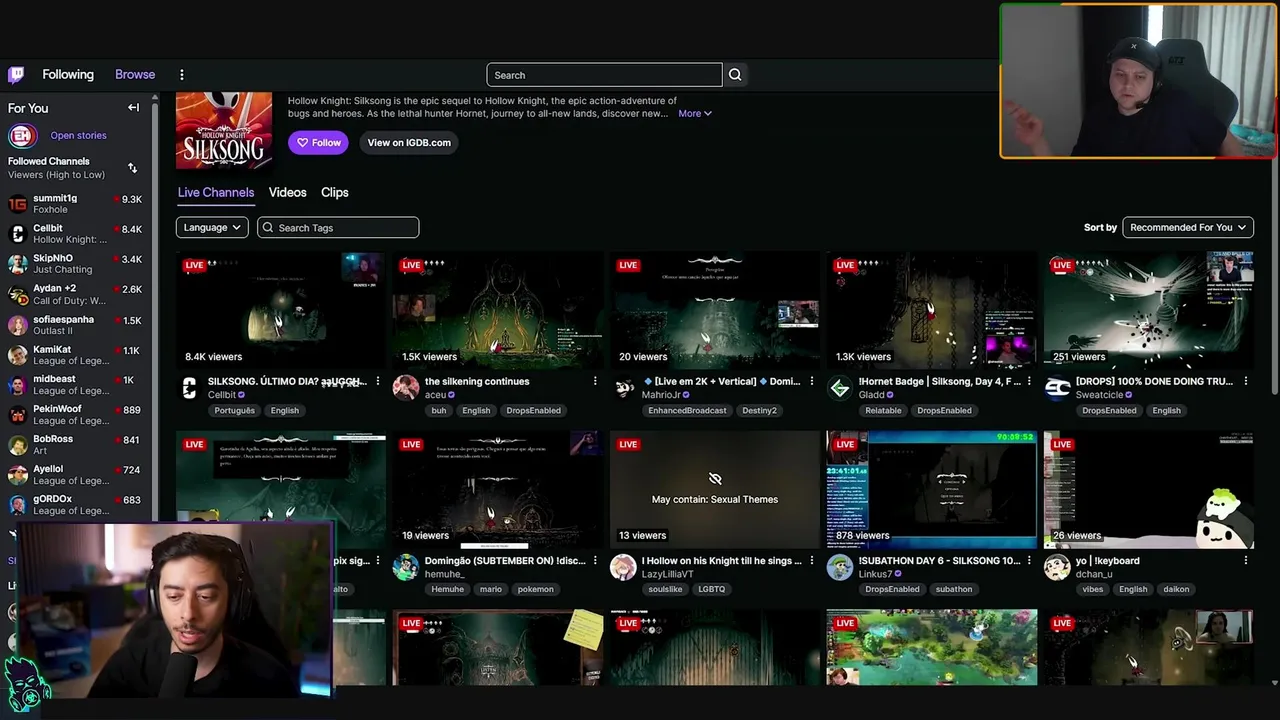The width and height of the screenshot is (1280, 720).
Task: Click Gladd channel avatar
Action: click(x=840, y=388)
